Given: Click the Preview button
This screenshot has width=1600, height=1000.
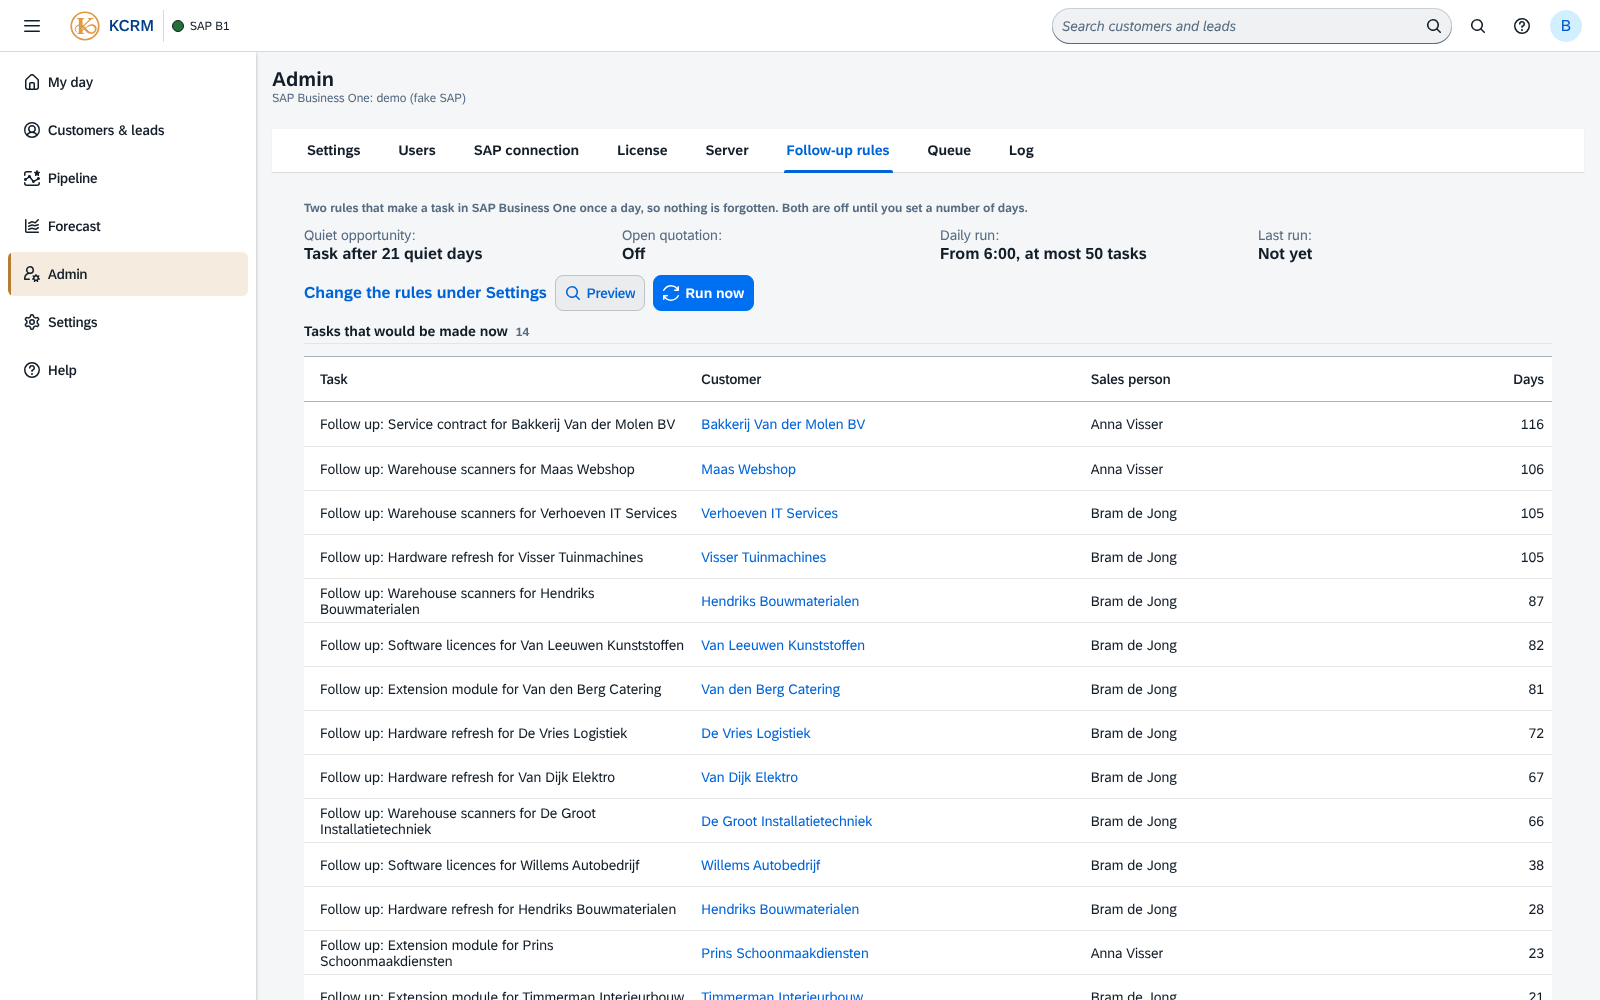Looking at the screenshot, I should click(x=600, y=293).
